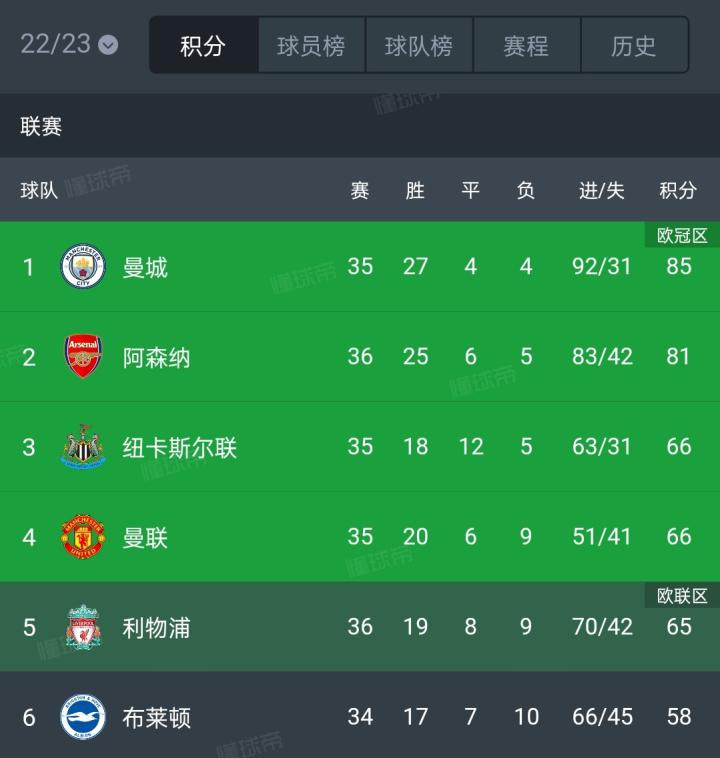Image resolution: width=720 pixels, height=758 pixels.
Task: Click the Manchester City club crest
Action: pos(83,267)
